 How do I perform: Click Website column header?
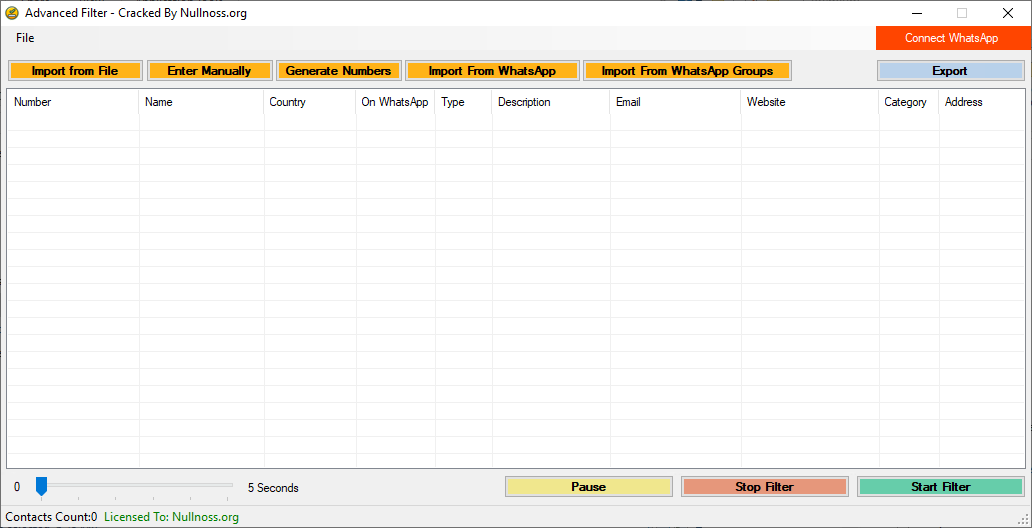click(x=810, y=102)
